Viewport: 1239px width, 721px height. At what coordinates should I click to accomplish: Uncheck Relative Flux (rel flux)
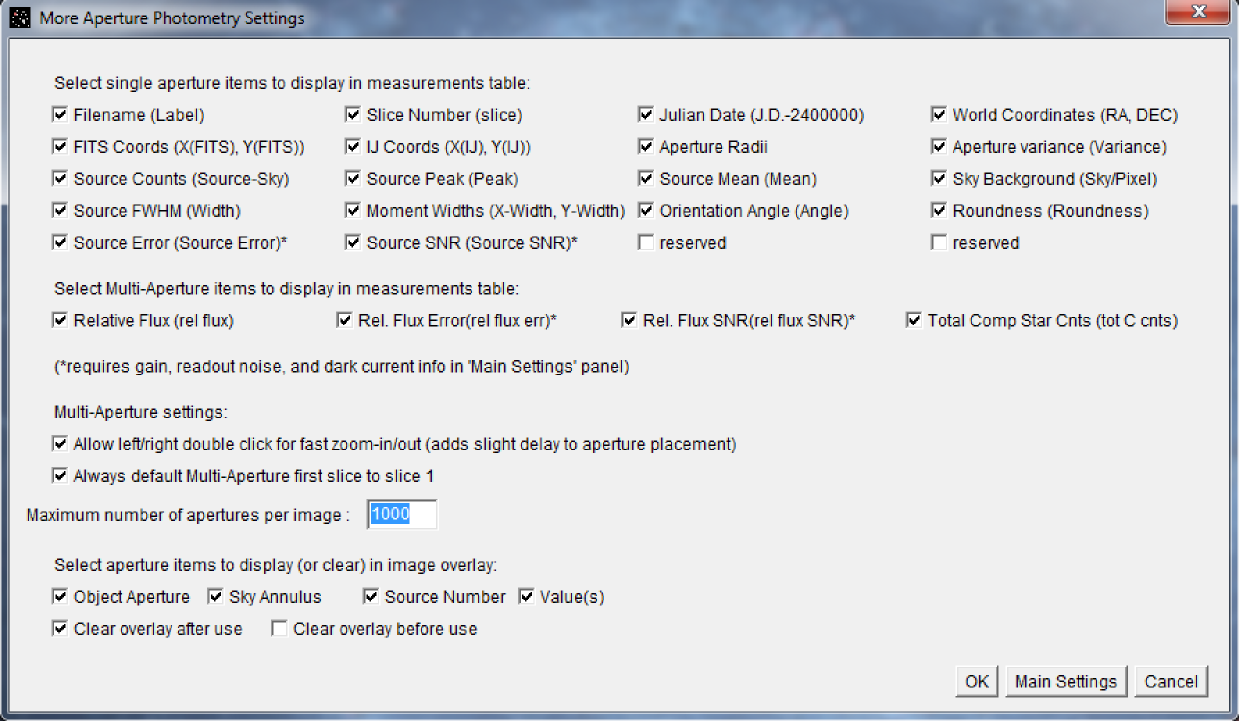[x=61, y=321]
